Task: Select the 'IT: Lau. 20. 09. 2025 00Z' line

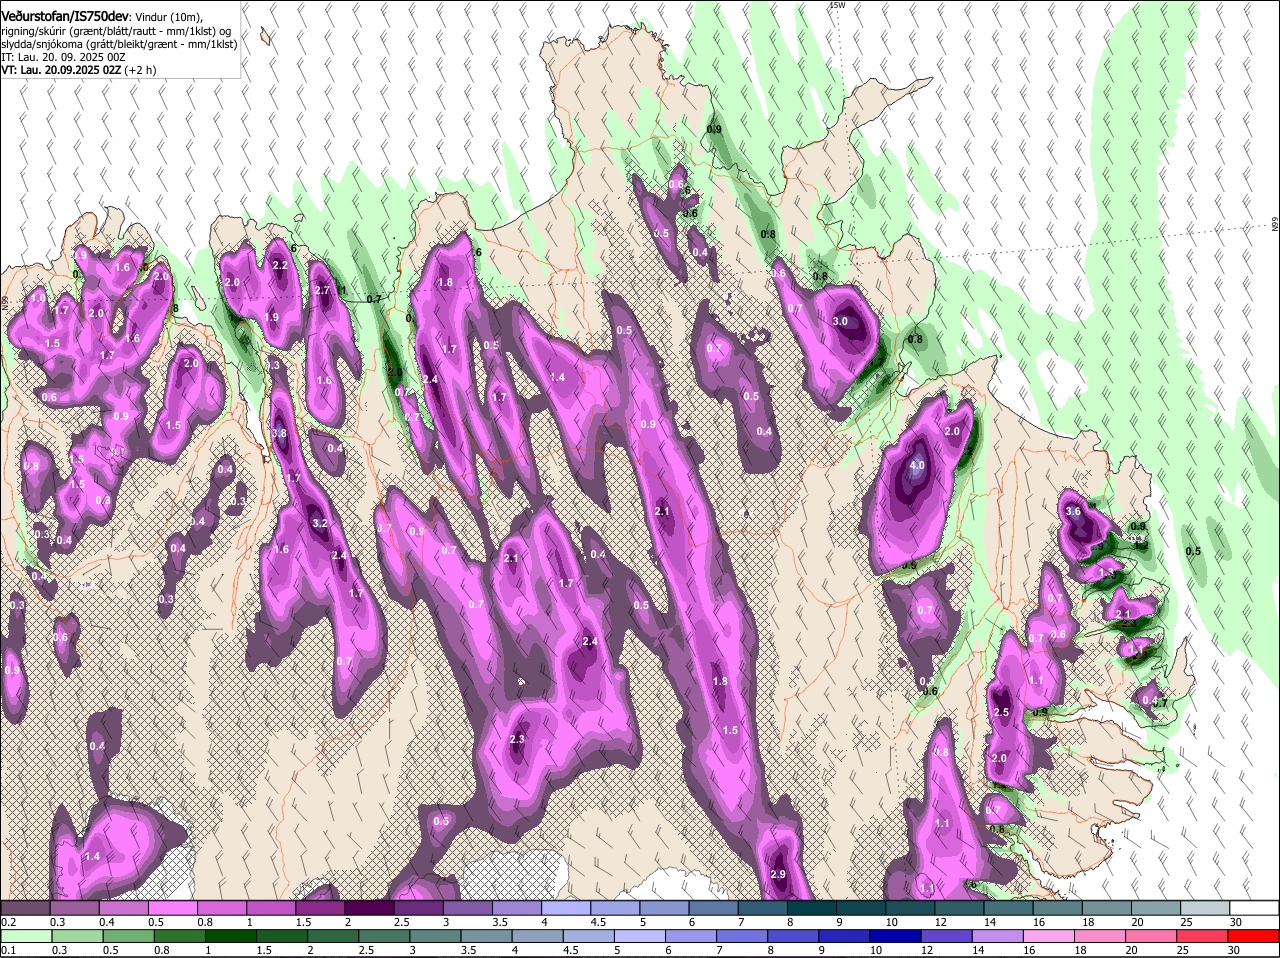Action: coord(63,57)
